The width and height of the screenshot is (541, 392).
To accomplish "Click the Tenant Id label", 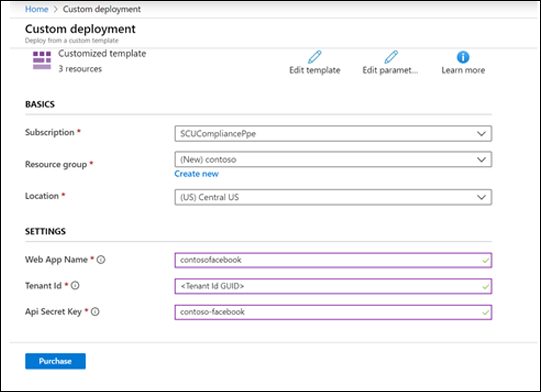I will click(43, 286).
